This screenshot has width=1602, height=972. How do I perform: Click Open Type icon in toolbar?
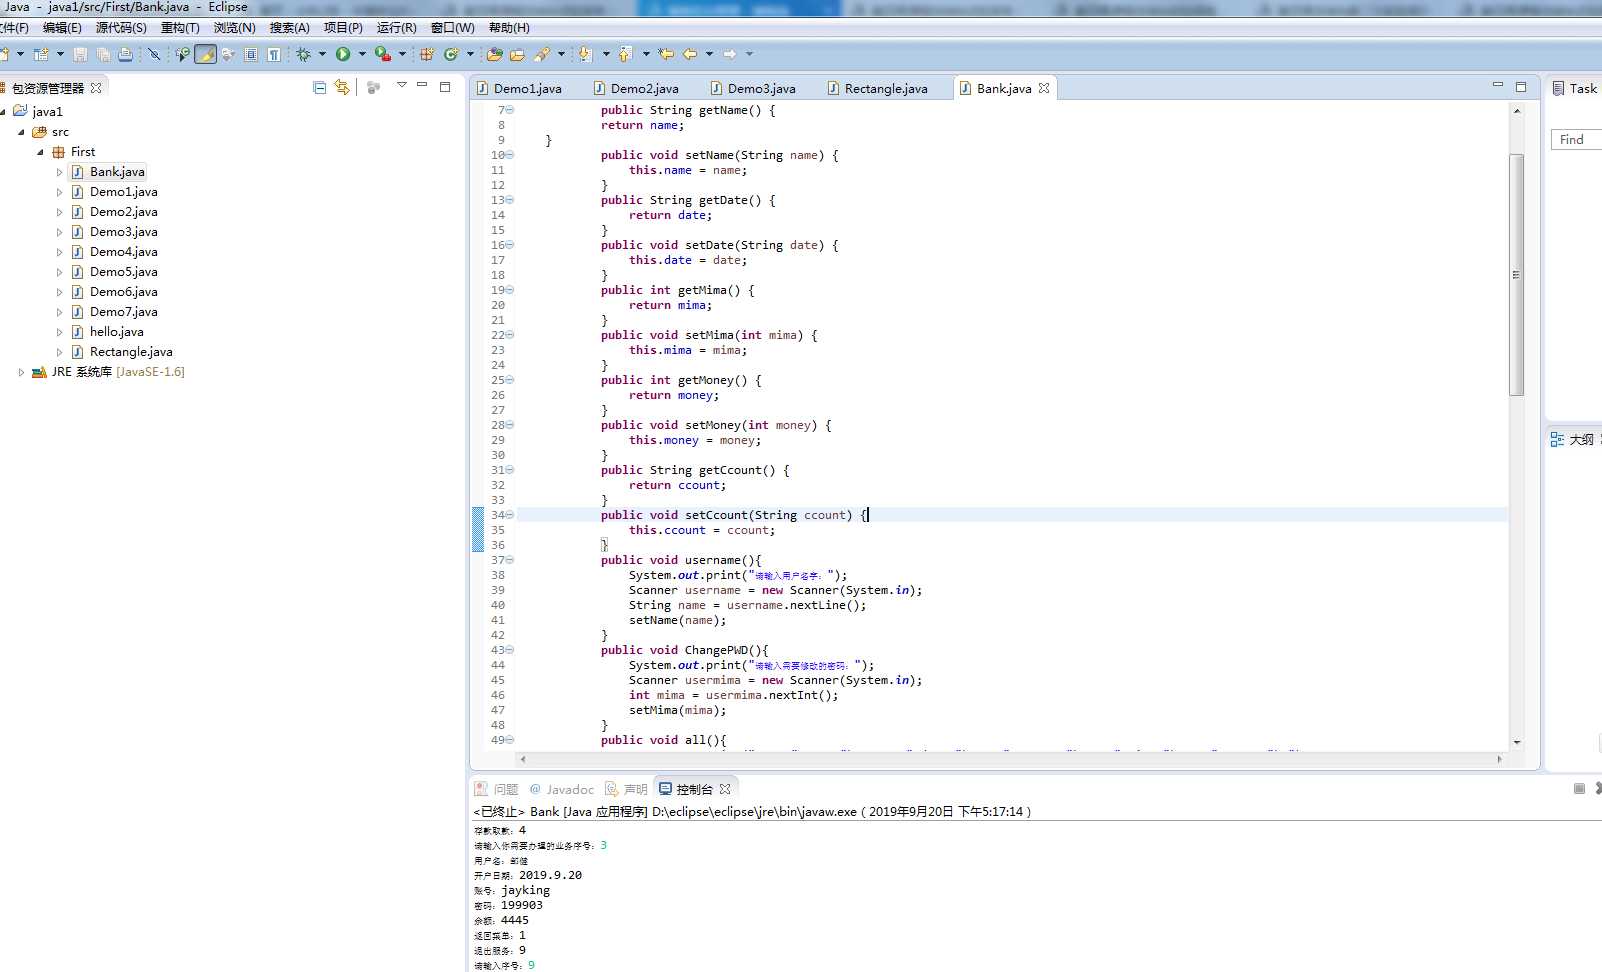pos(495,54)
